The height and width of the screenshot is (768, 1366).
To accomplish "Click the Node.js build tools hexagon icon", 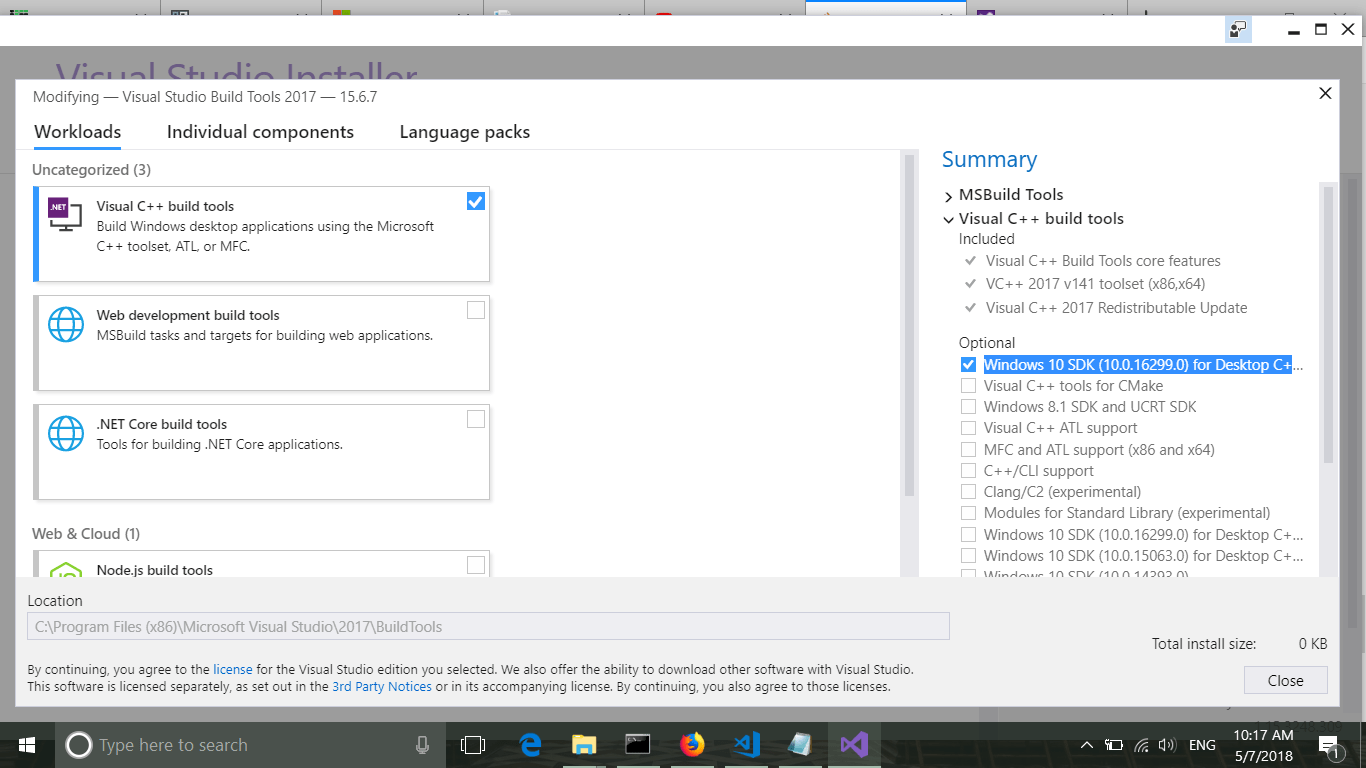I will click(66, 569).
